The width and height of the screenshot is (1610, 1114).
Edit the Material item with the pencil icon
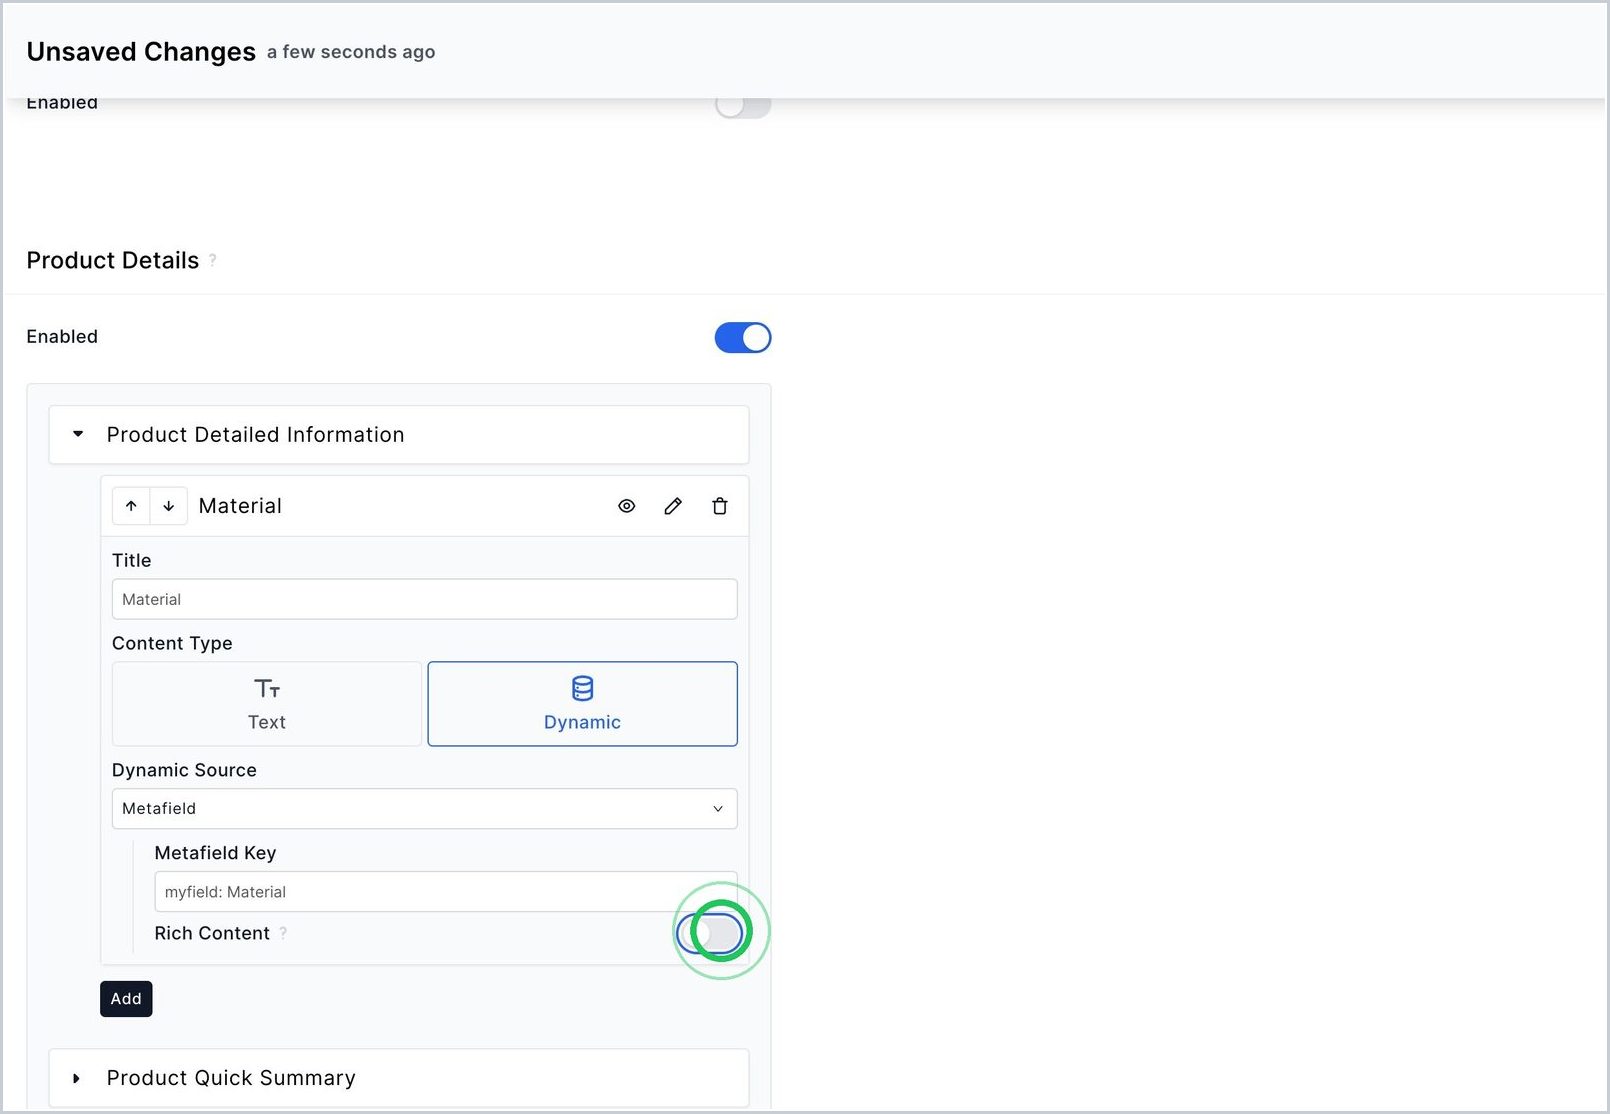pos(673,506)
